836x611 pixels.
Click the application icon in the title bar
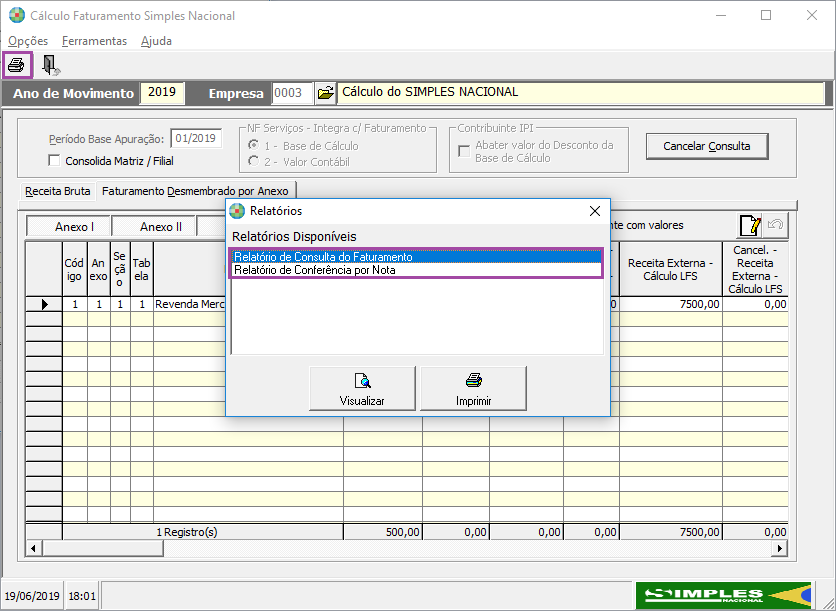coord(17,15)
